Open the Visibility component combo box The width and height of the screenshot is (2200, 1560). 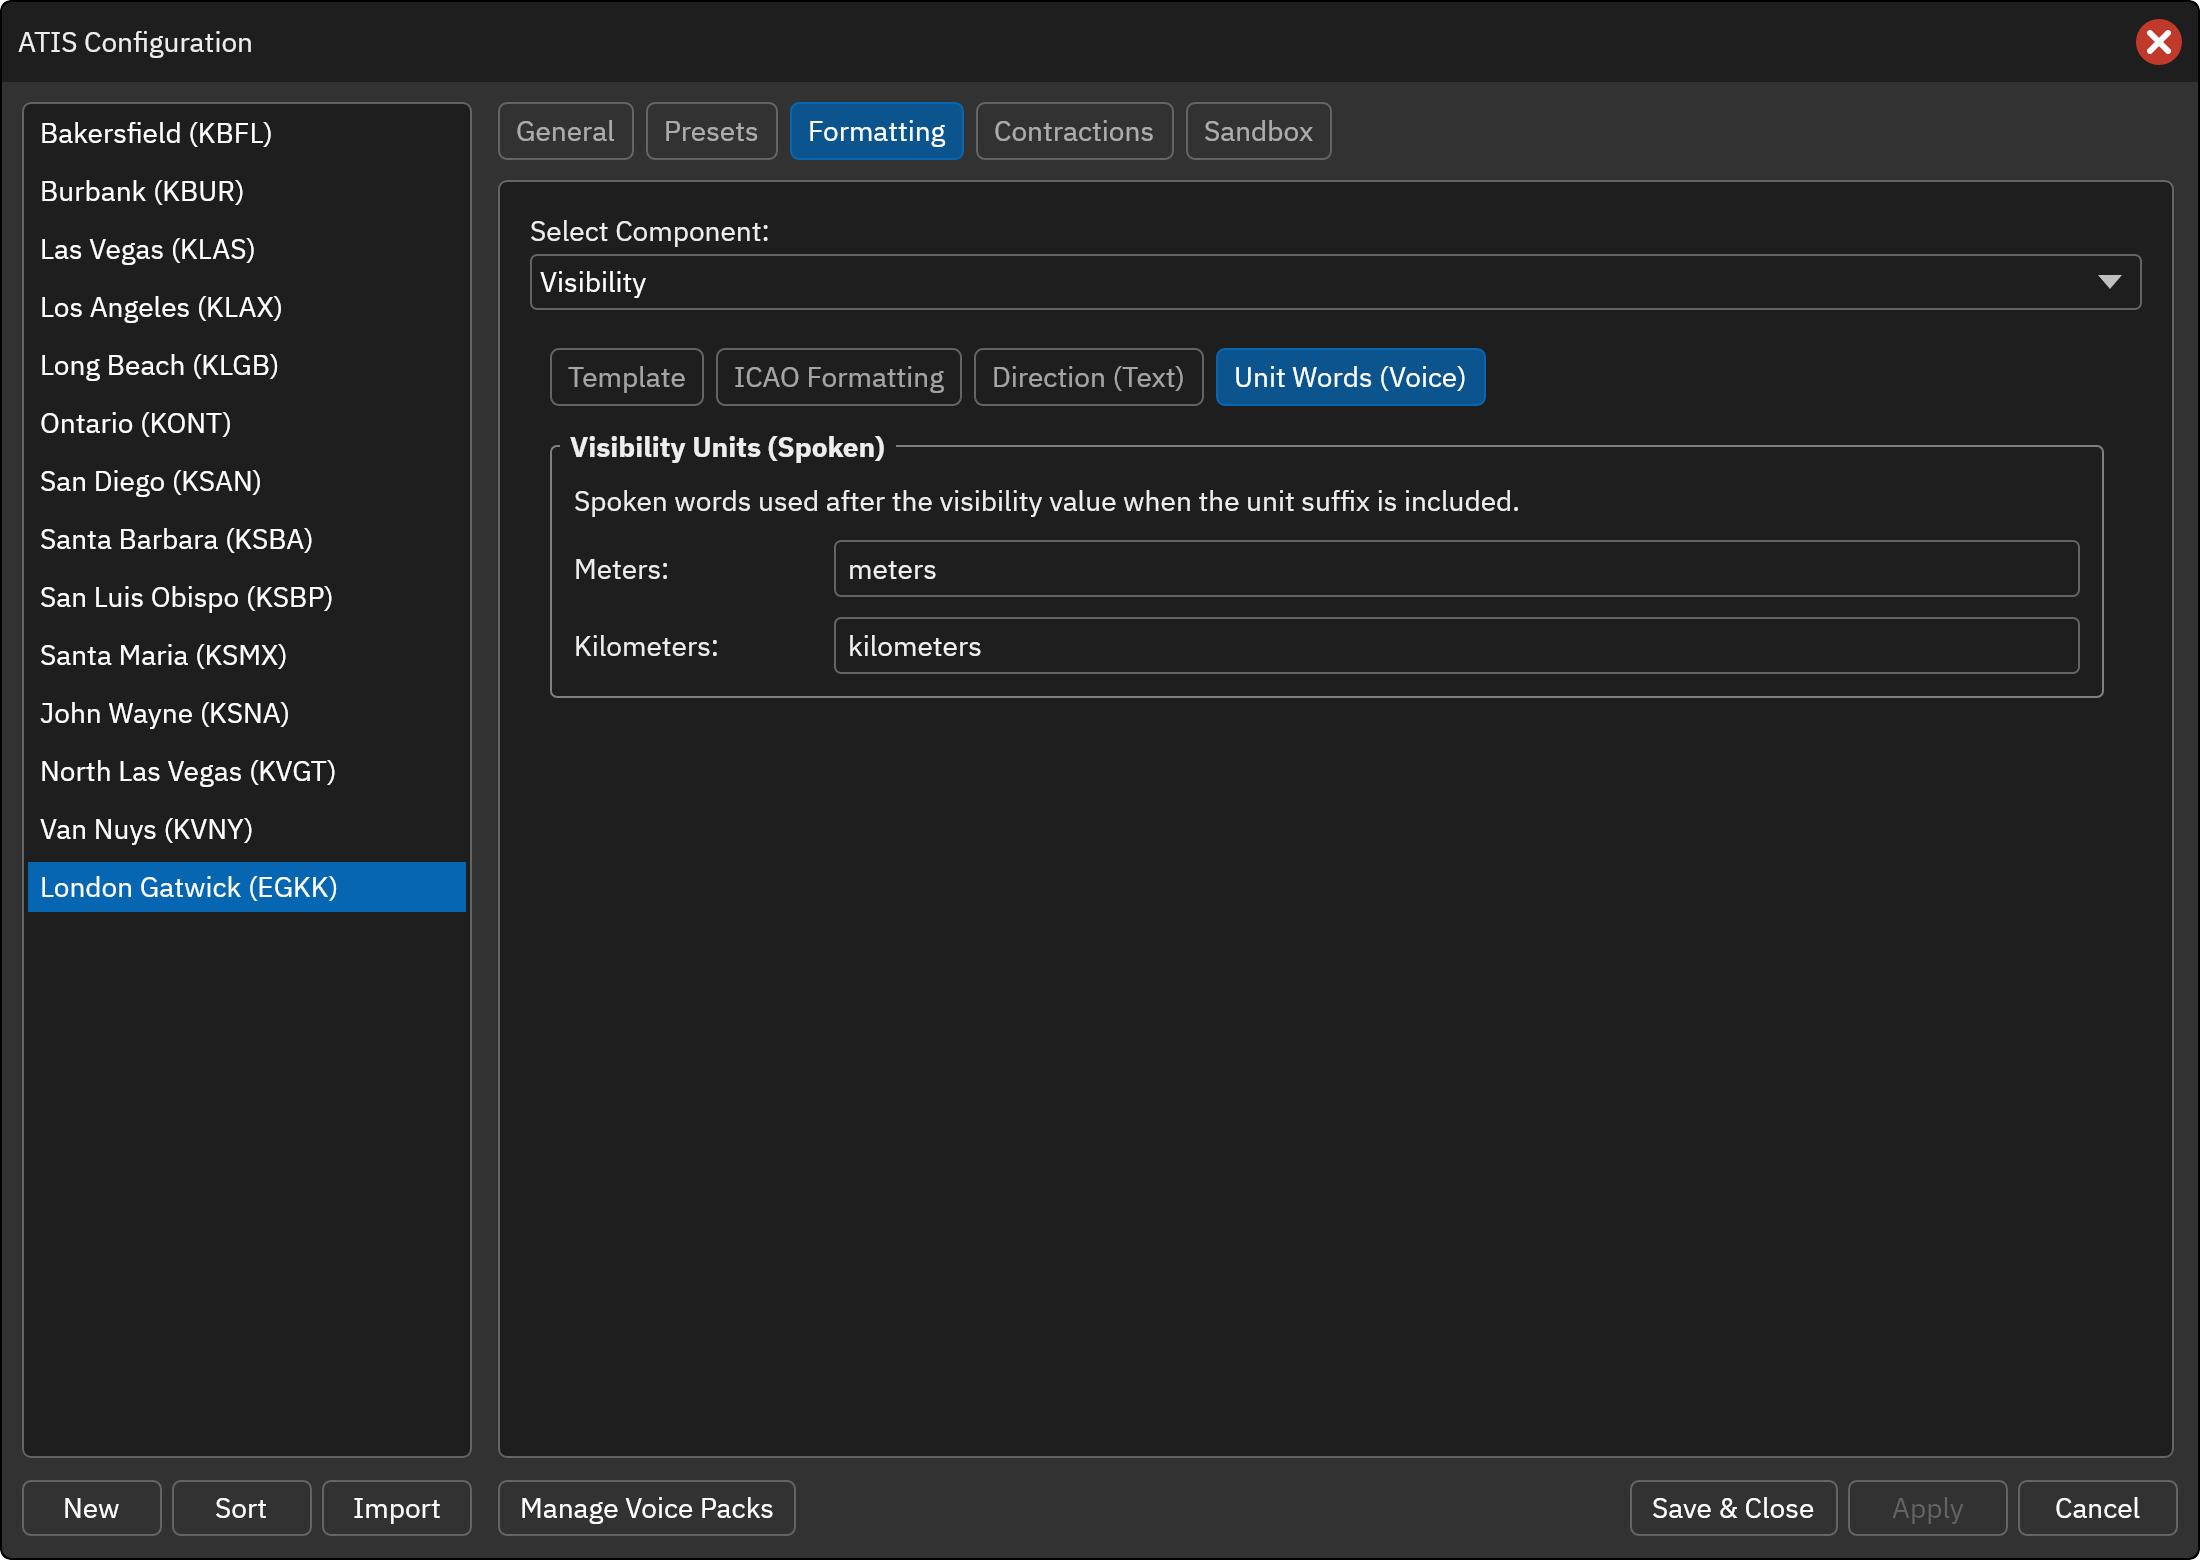1335,282
